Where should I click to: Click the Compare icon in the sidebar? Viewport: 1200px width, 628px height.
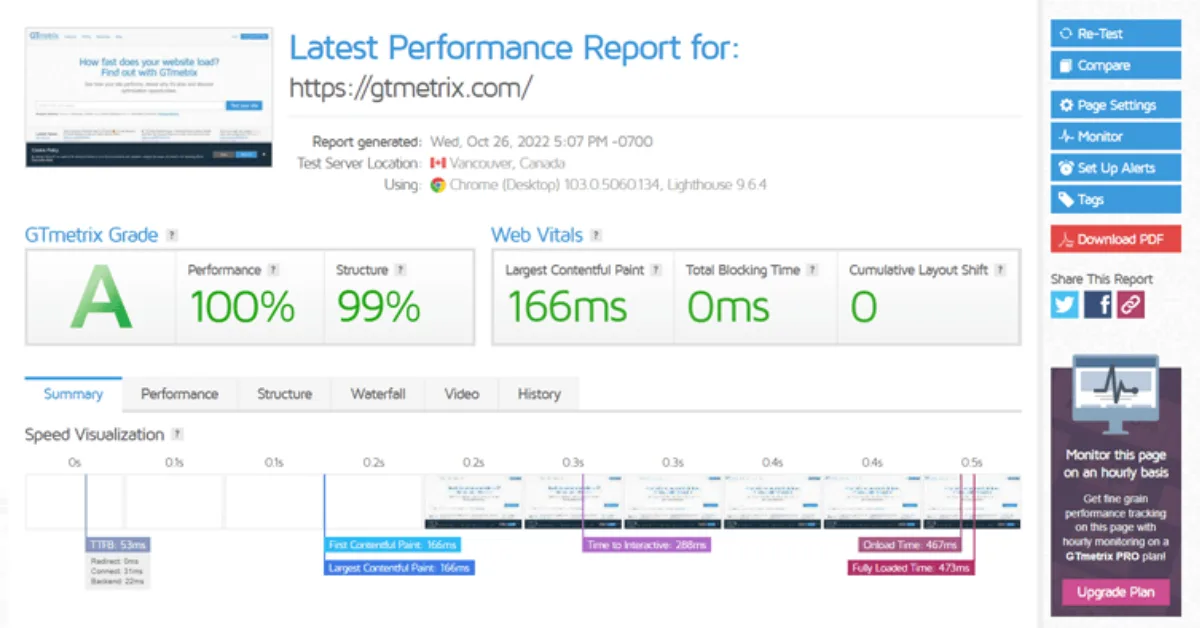click(x=1066, y=65)
